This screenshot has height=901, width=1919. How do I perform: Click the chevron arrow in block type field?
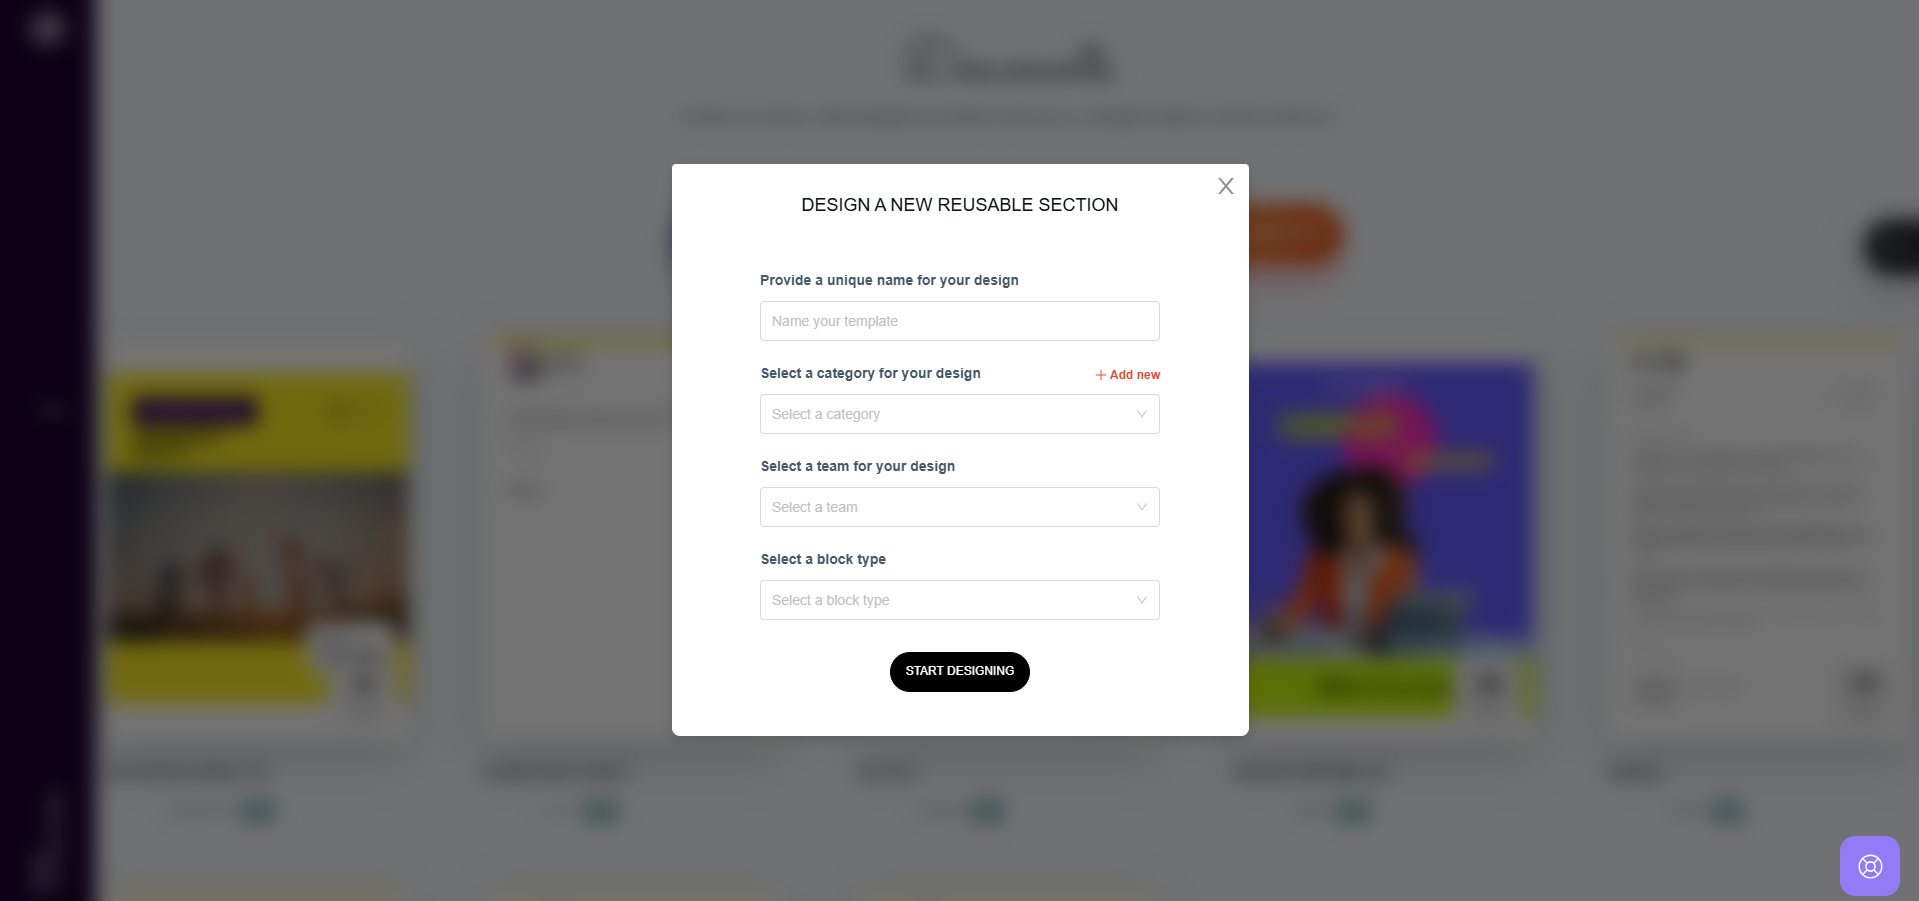1141,600
